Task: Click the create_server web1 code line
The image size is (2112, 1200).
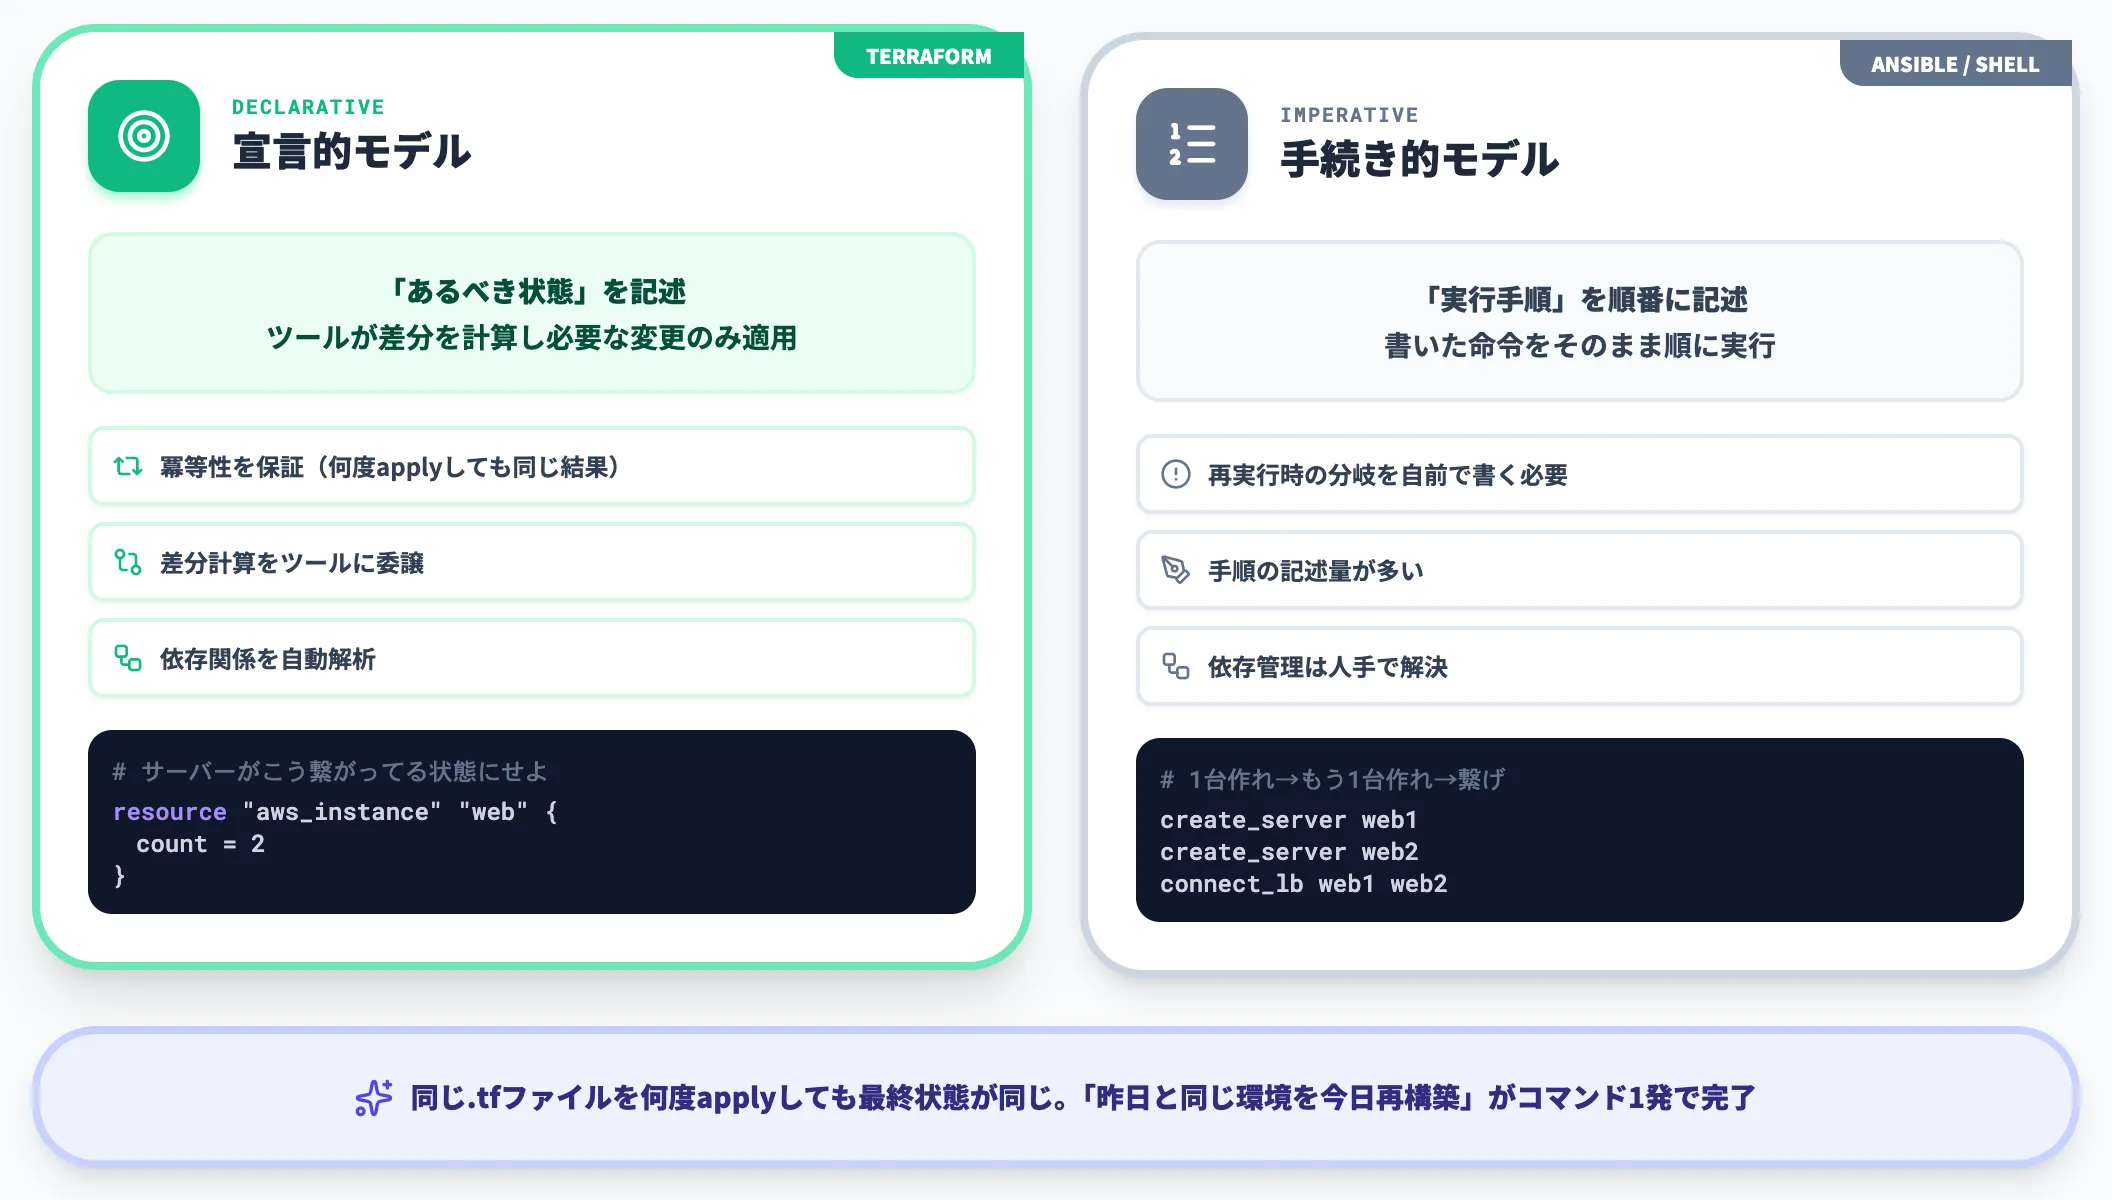Action: tap(1289, 820)
